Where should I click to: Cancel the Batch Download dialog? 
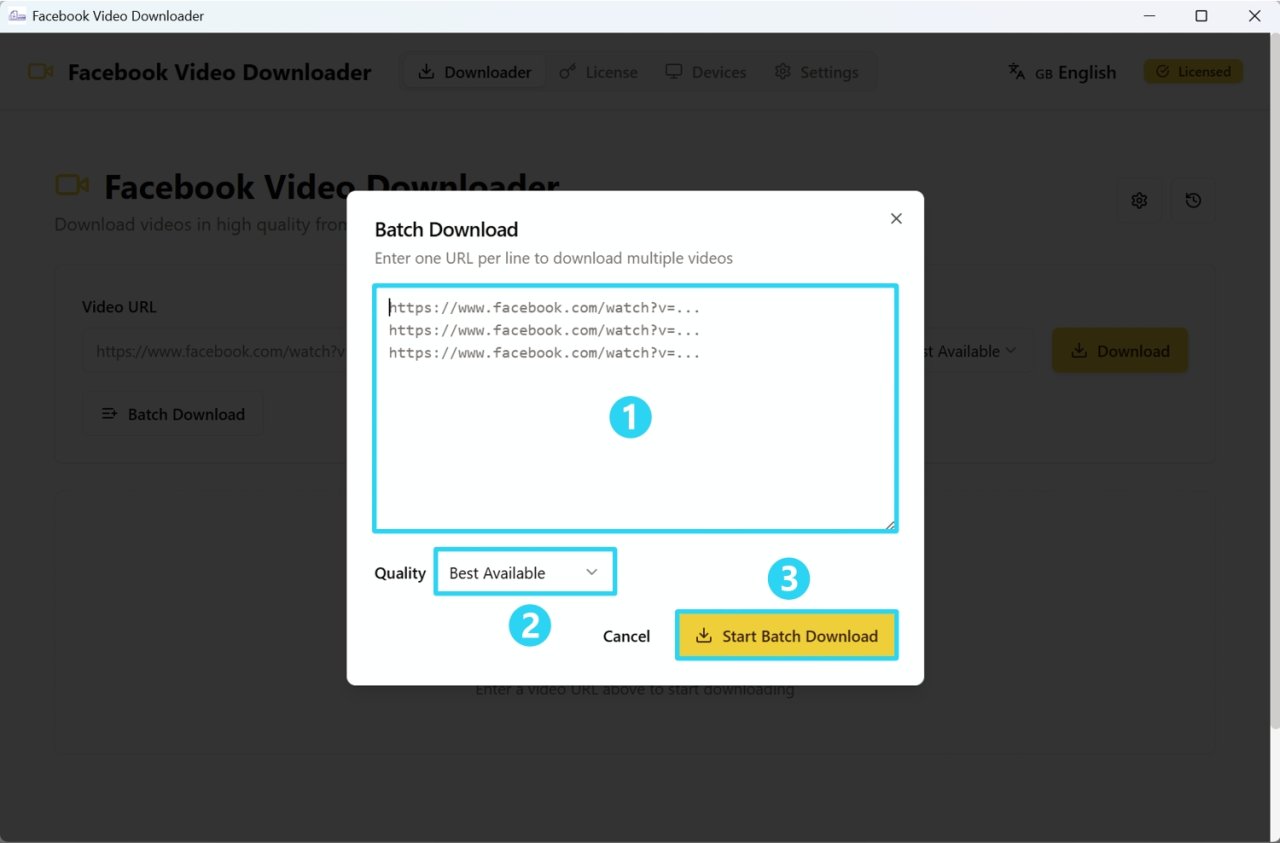[x=626, y=635]
